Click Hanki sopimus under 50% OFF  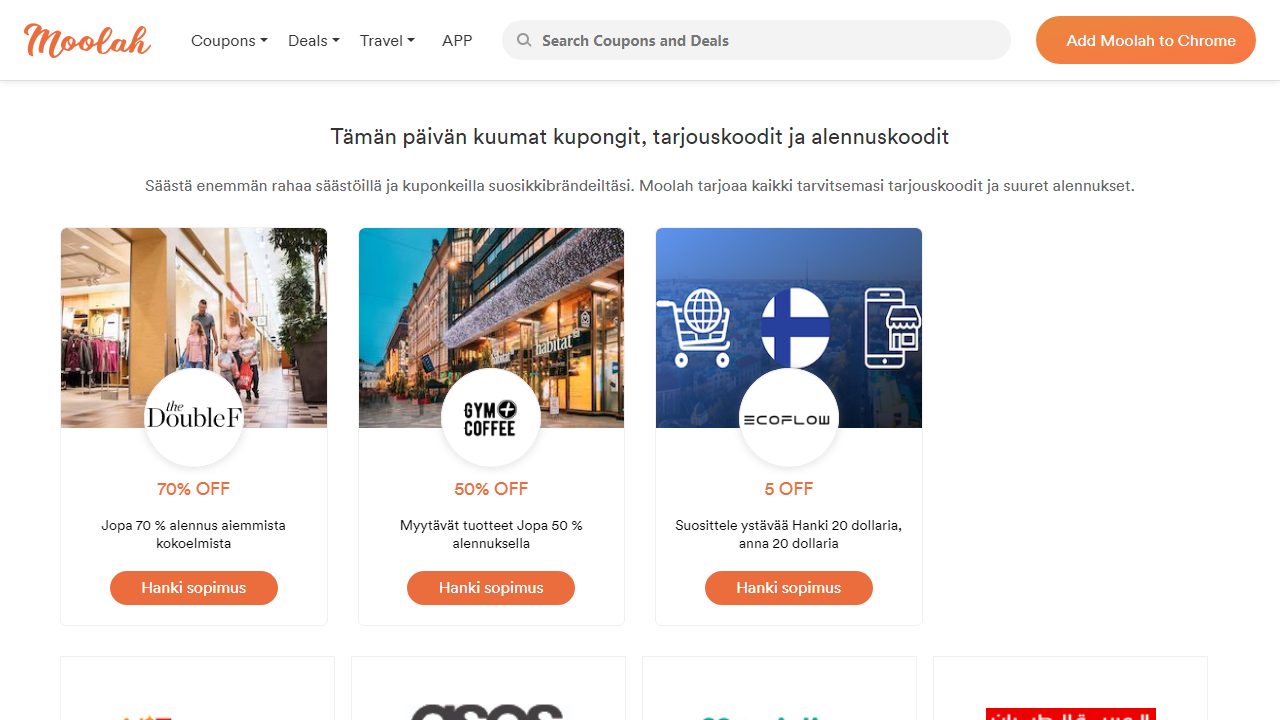pos(491,588)
